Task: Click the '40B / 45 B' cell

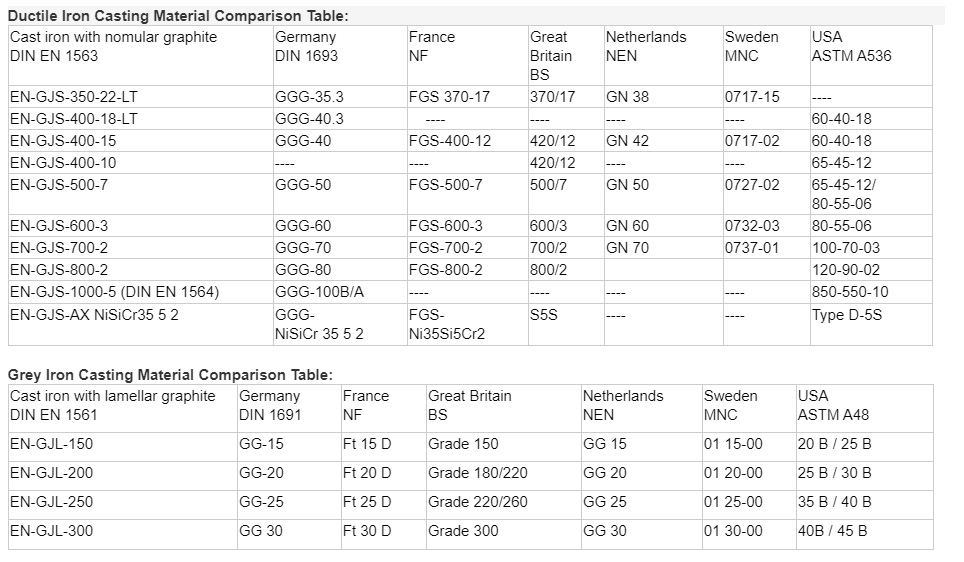Action: click(832, 531)
